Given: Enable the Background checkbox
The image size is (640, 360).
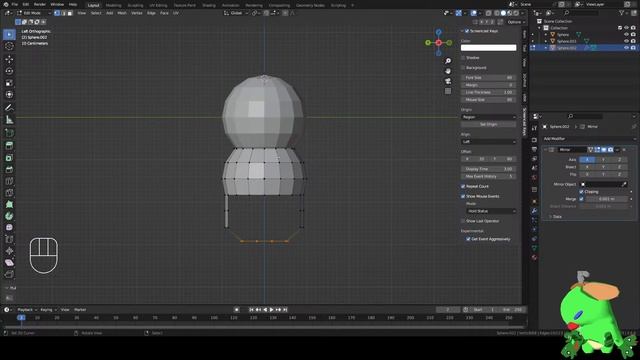Looking at the screenshot, I should click(463, 68).
